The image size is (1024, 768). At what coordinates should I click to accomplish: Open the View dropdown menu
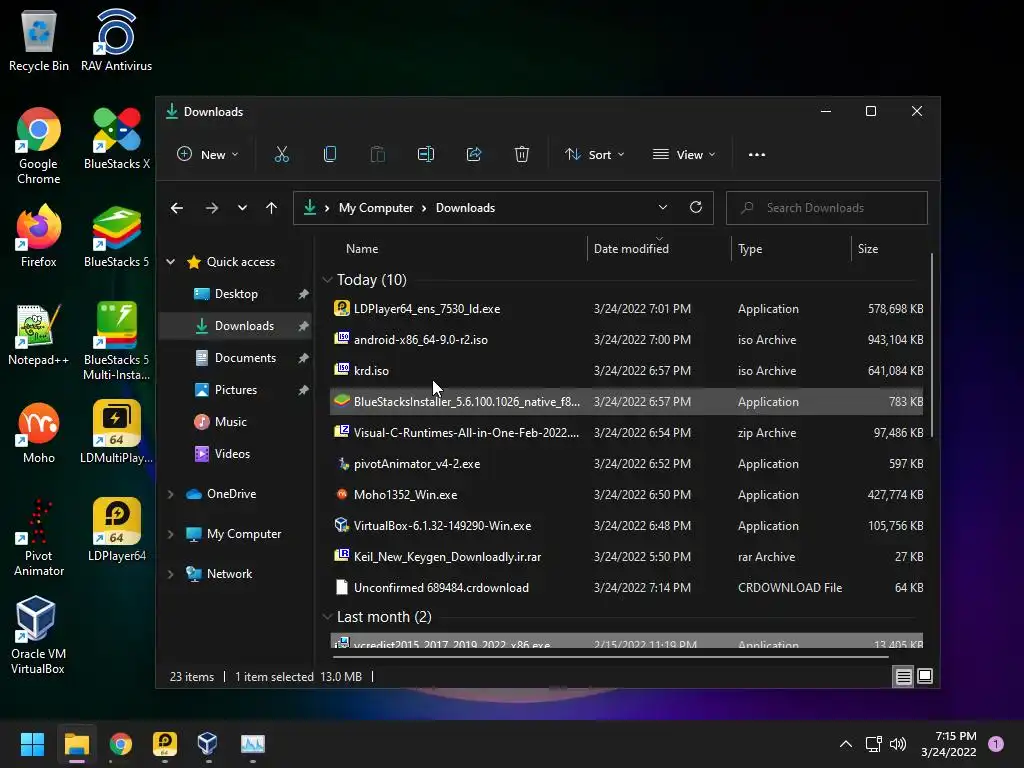tap(684, 155)
